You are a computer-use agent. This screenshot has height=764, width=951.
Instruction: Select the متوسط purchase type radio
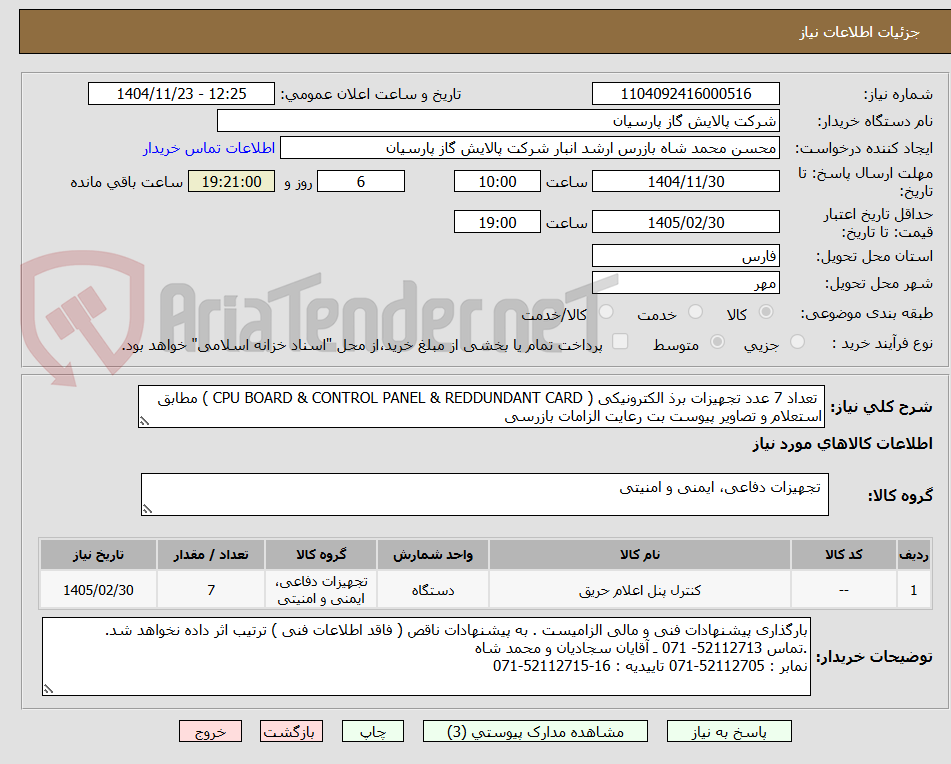[717, 342]
